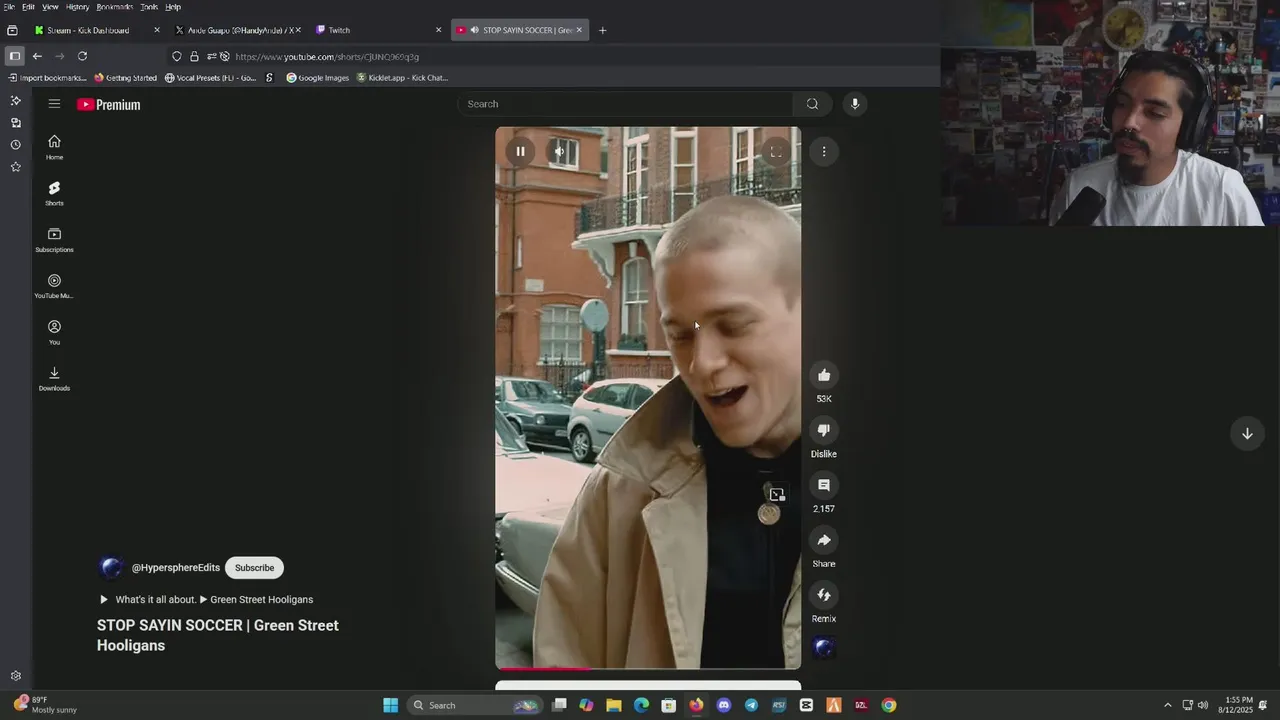Image resolution: width=1280 pixels, height=720 pixels.
Task: Share this Short
Action: [x=824, y=540]
